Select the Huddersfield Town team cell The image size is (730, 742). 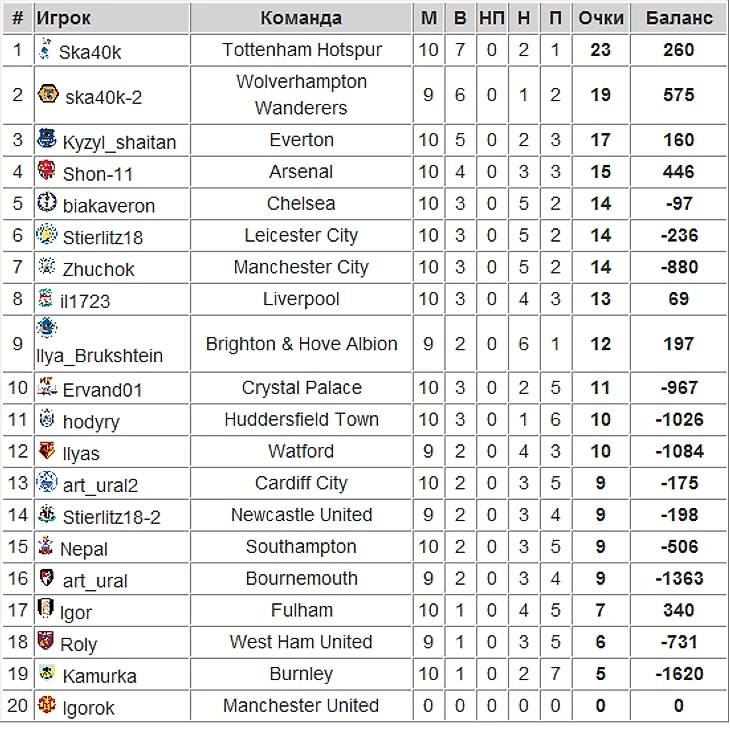pos(301,419)
